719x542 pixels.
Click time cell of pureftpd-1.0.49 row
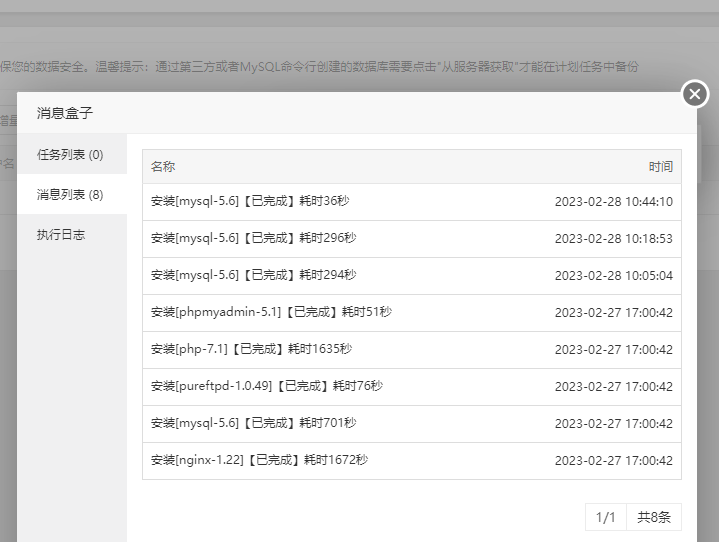614,387
